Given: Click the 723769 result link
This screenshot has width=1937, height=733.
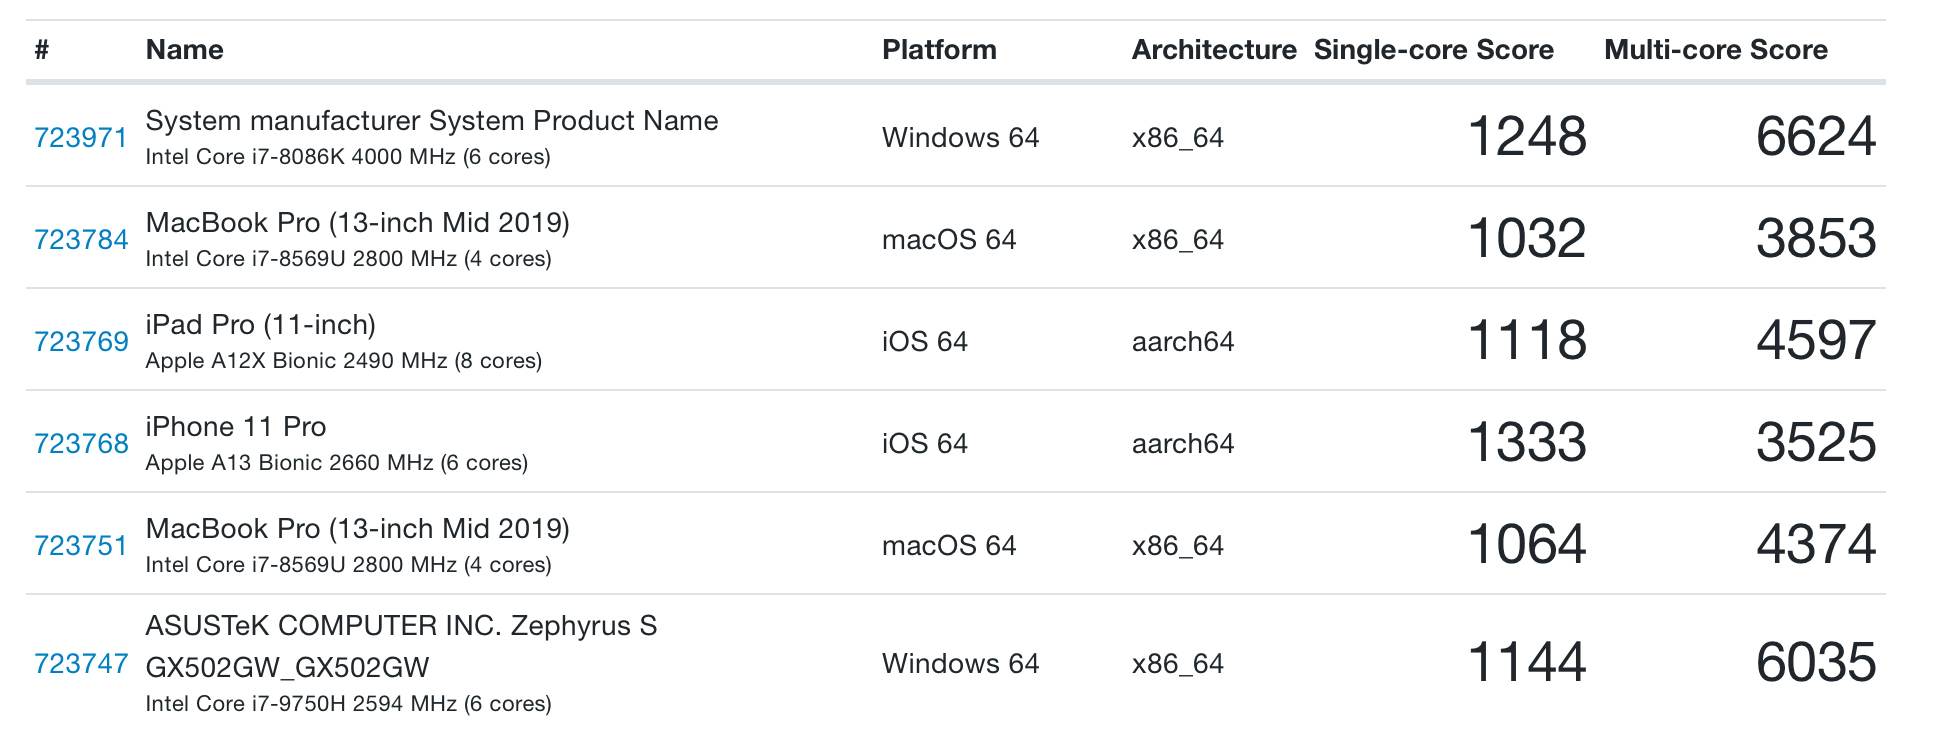Looking at the screenshot, I should (x=81, y=342).
